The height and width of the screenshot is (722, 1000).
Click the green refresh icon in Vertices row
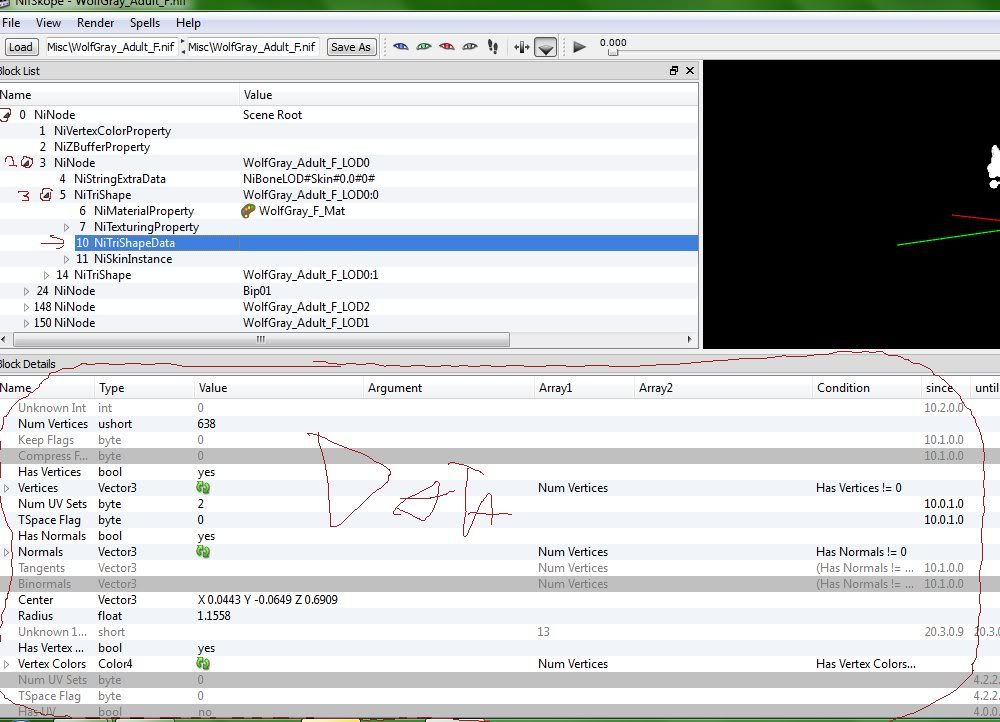(x=204, y=488)
